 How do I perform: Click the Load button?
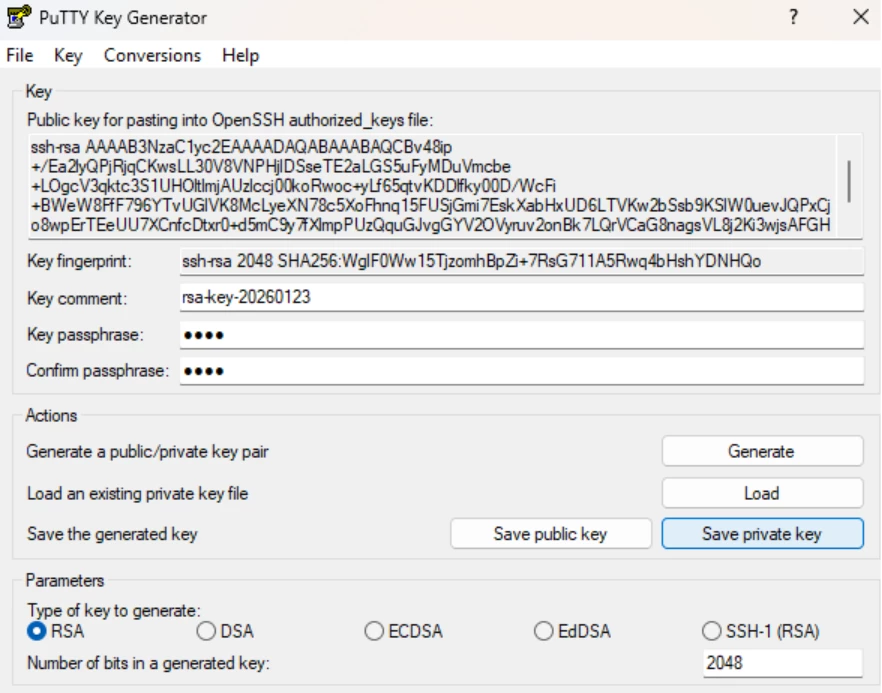point(762,493)
